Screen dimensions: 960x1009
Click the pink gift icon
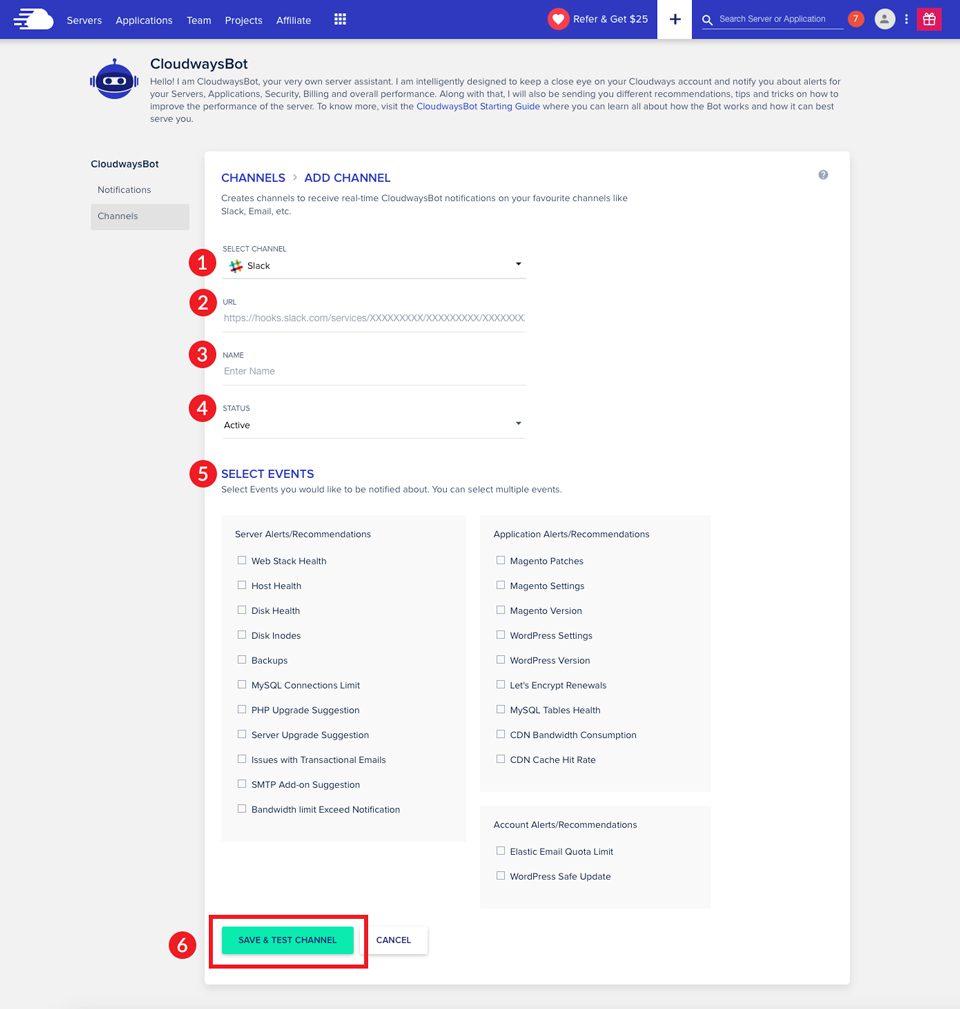point(929,19)
